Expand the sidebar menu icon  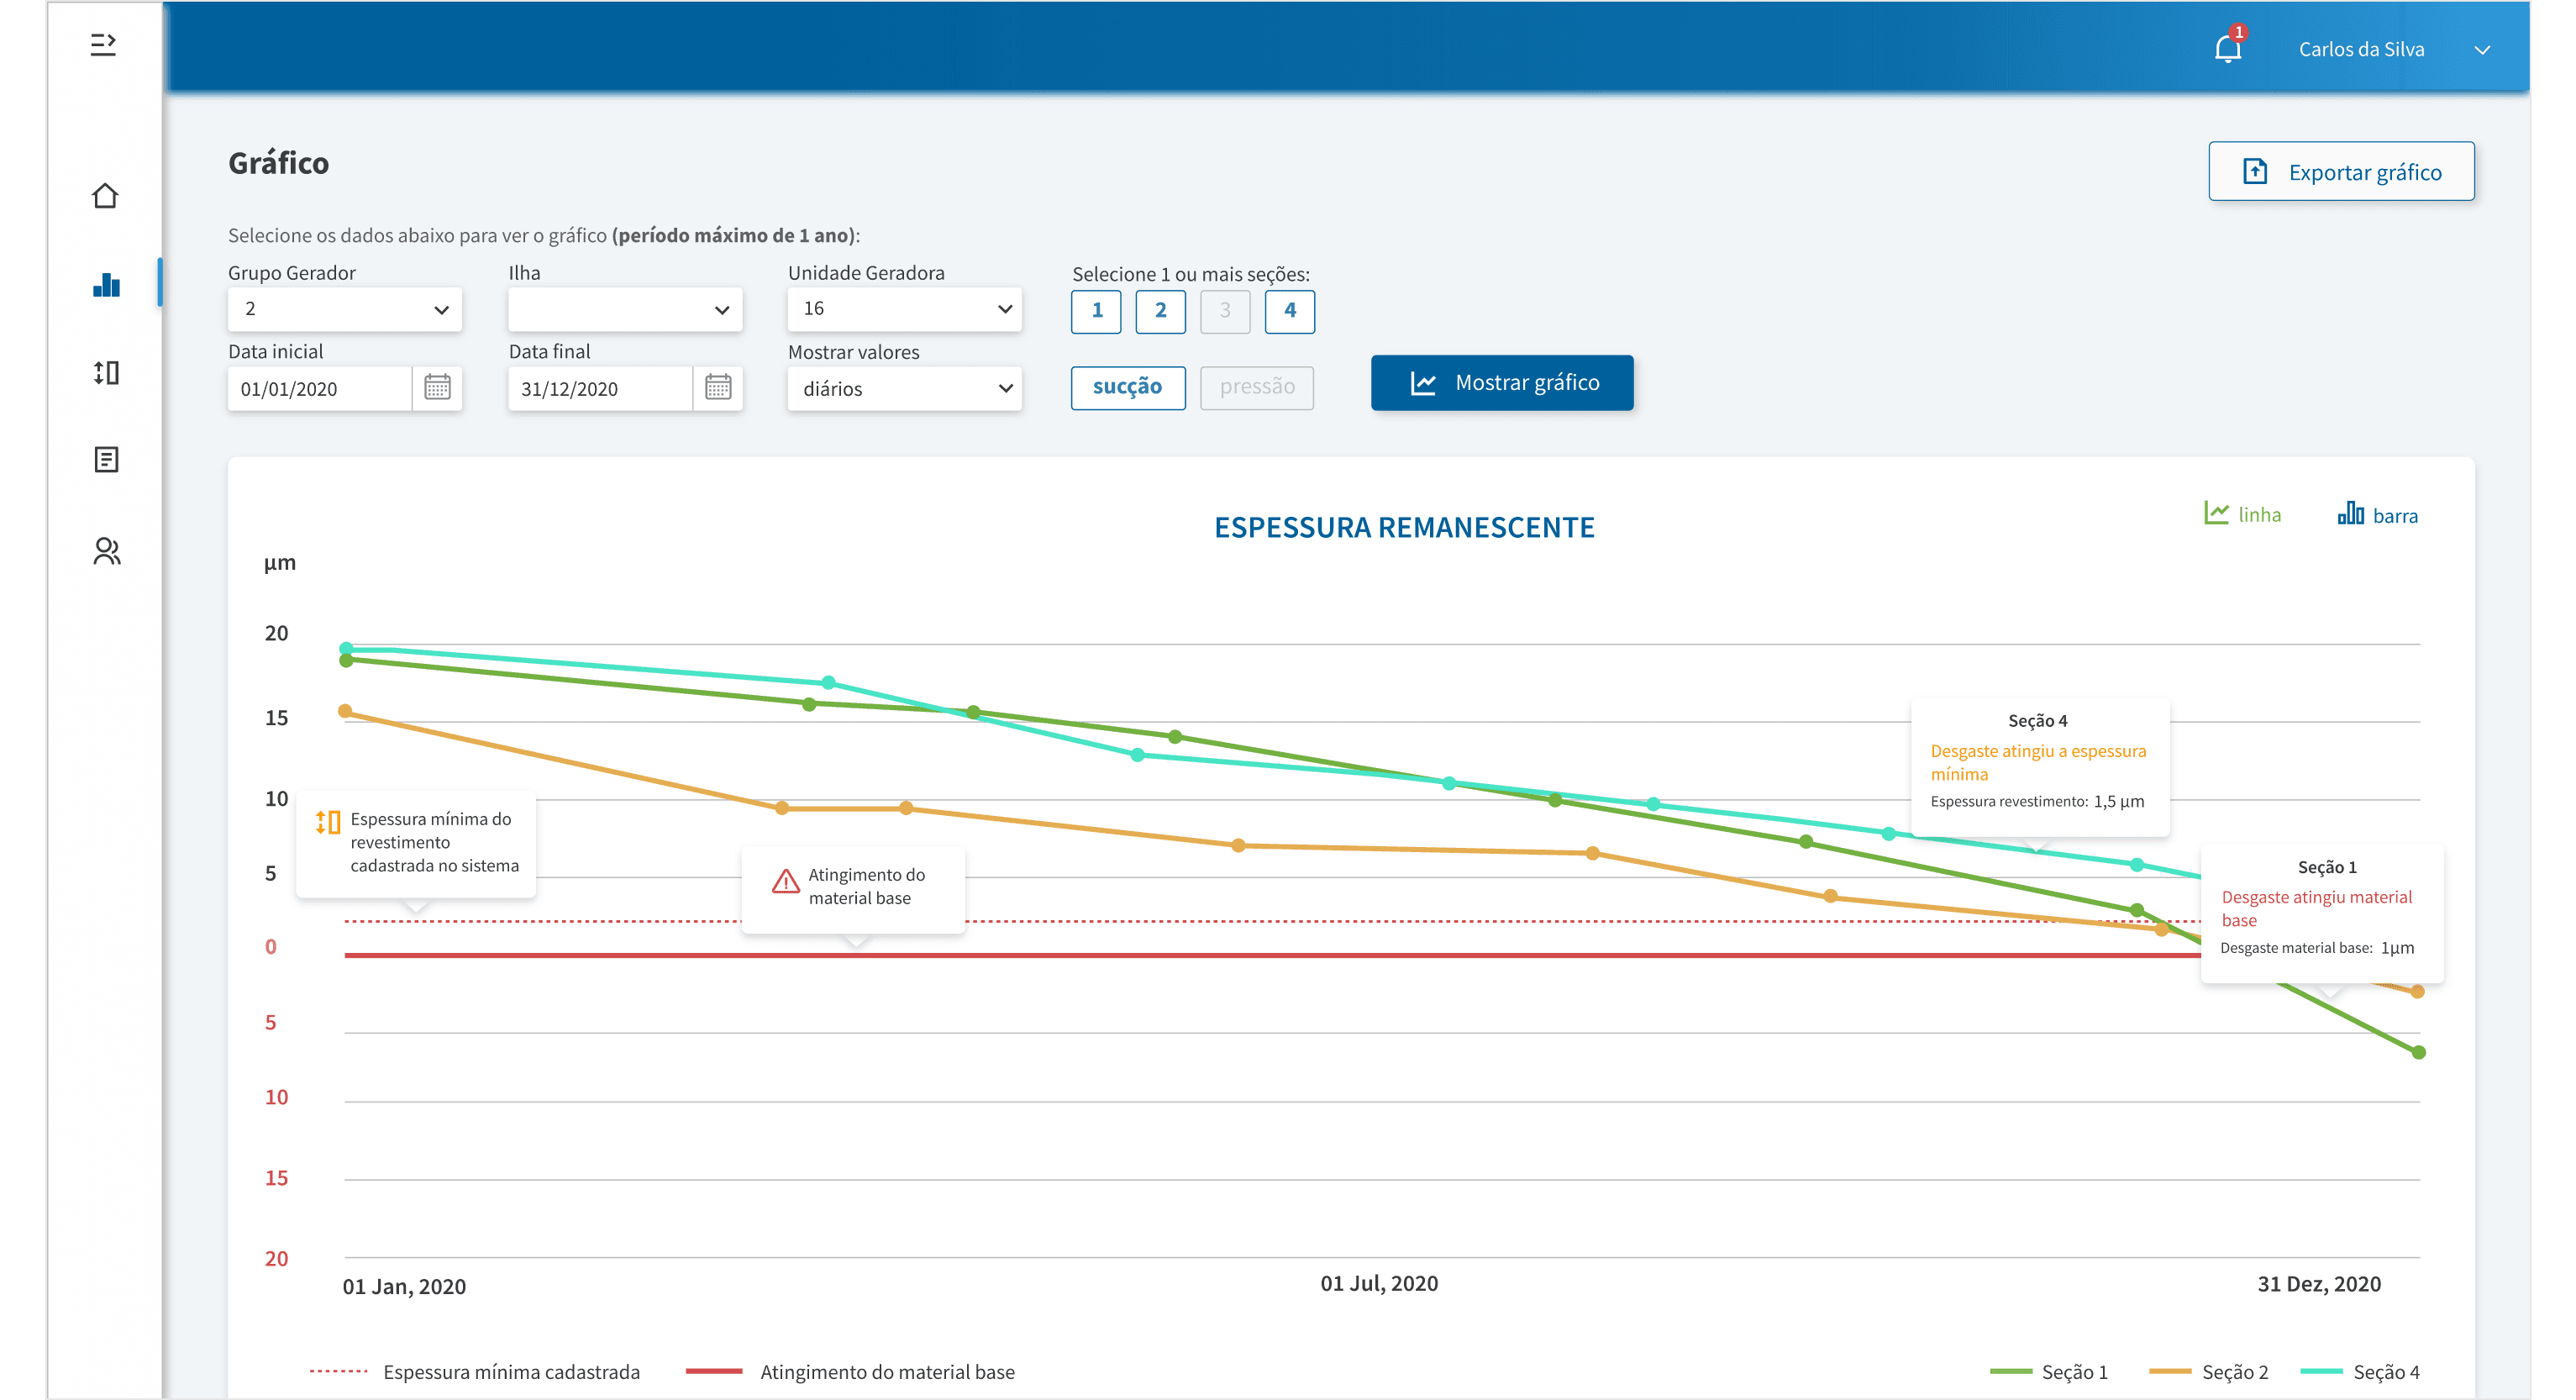[103, 44]
